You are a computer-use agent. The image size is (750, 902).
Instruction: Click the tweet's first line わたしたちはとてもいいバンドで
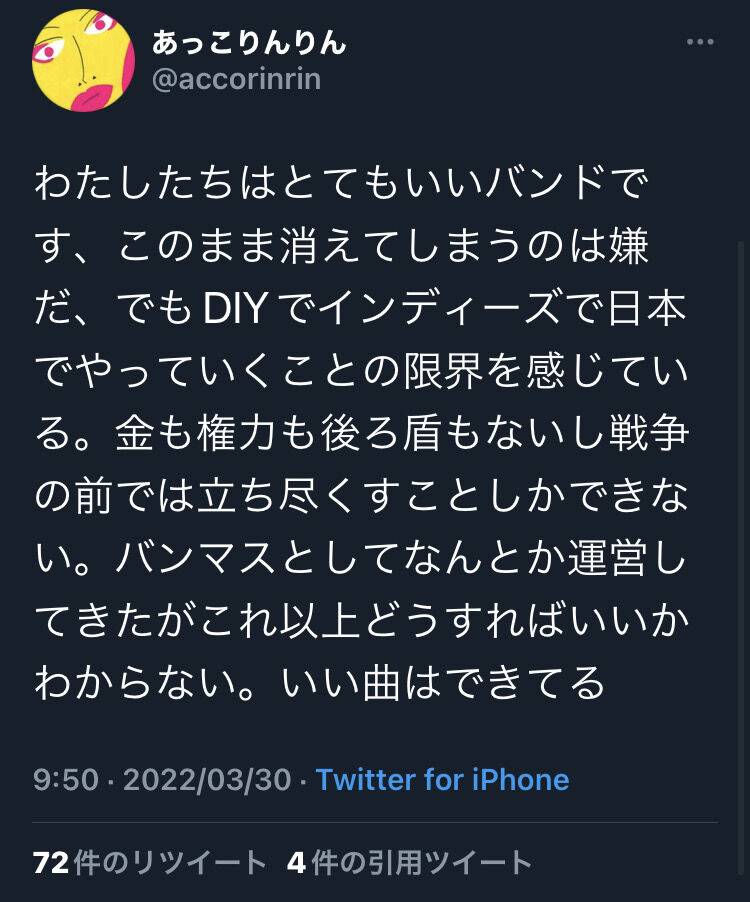(x=342, y=183)
